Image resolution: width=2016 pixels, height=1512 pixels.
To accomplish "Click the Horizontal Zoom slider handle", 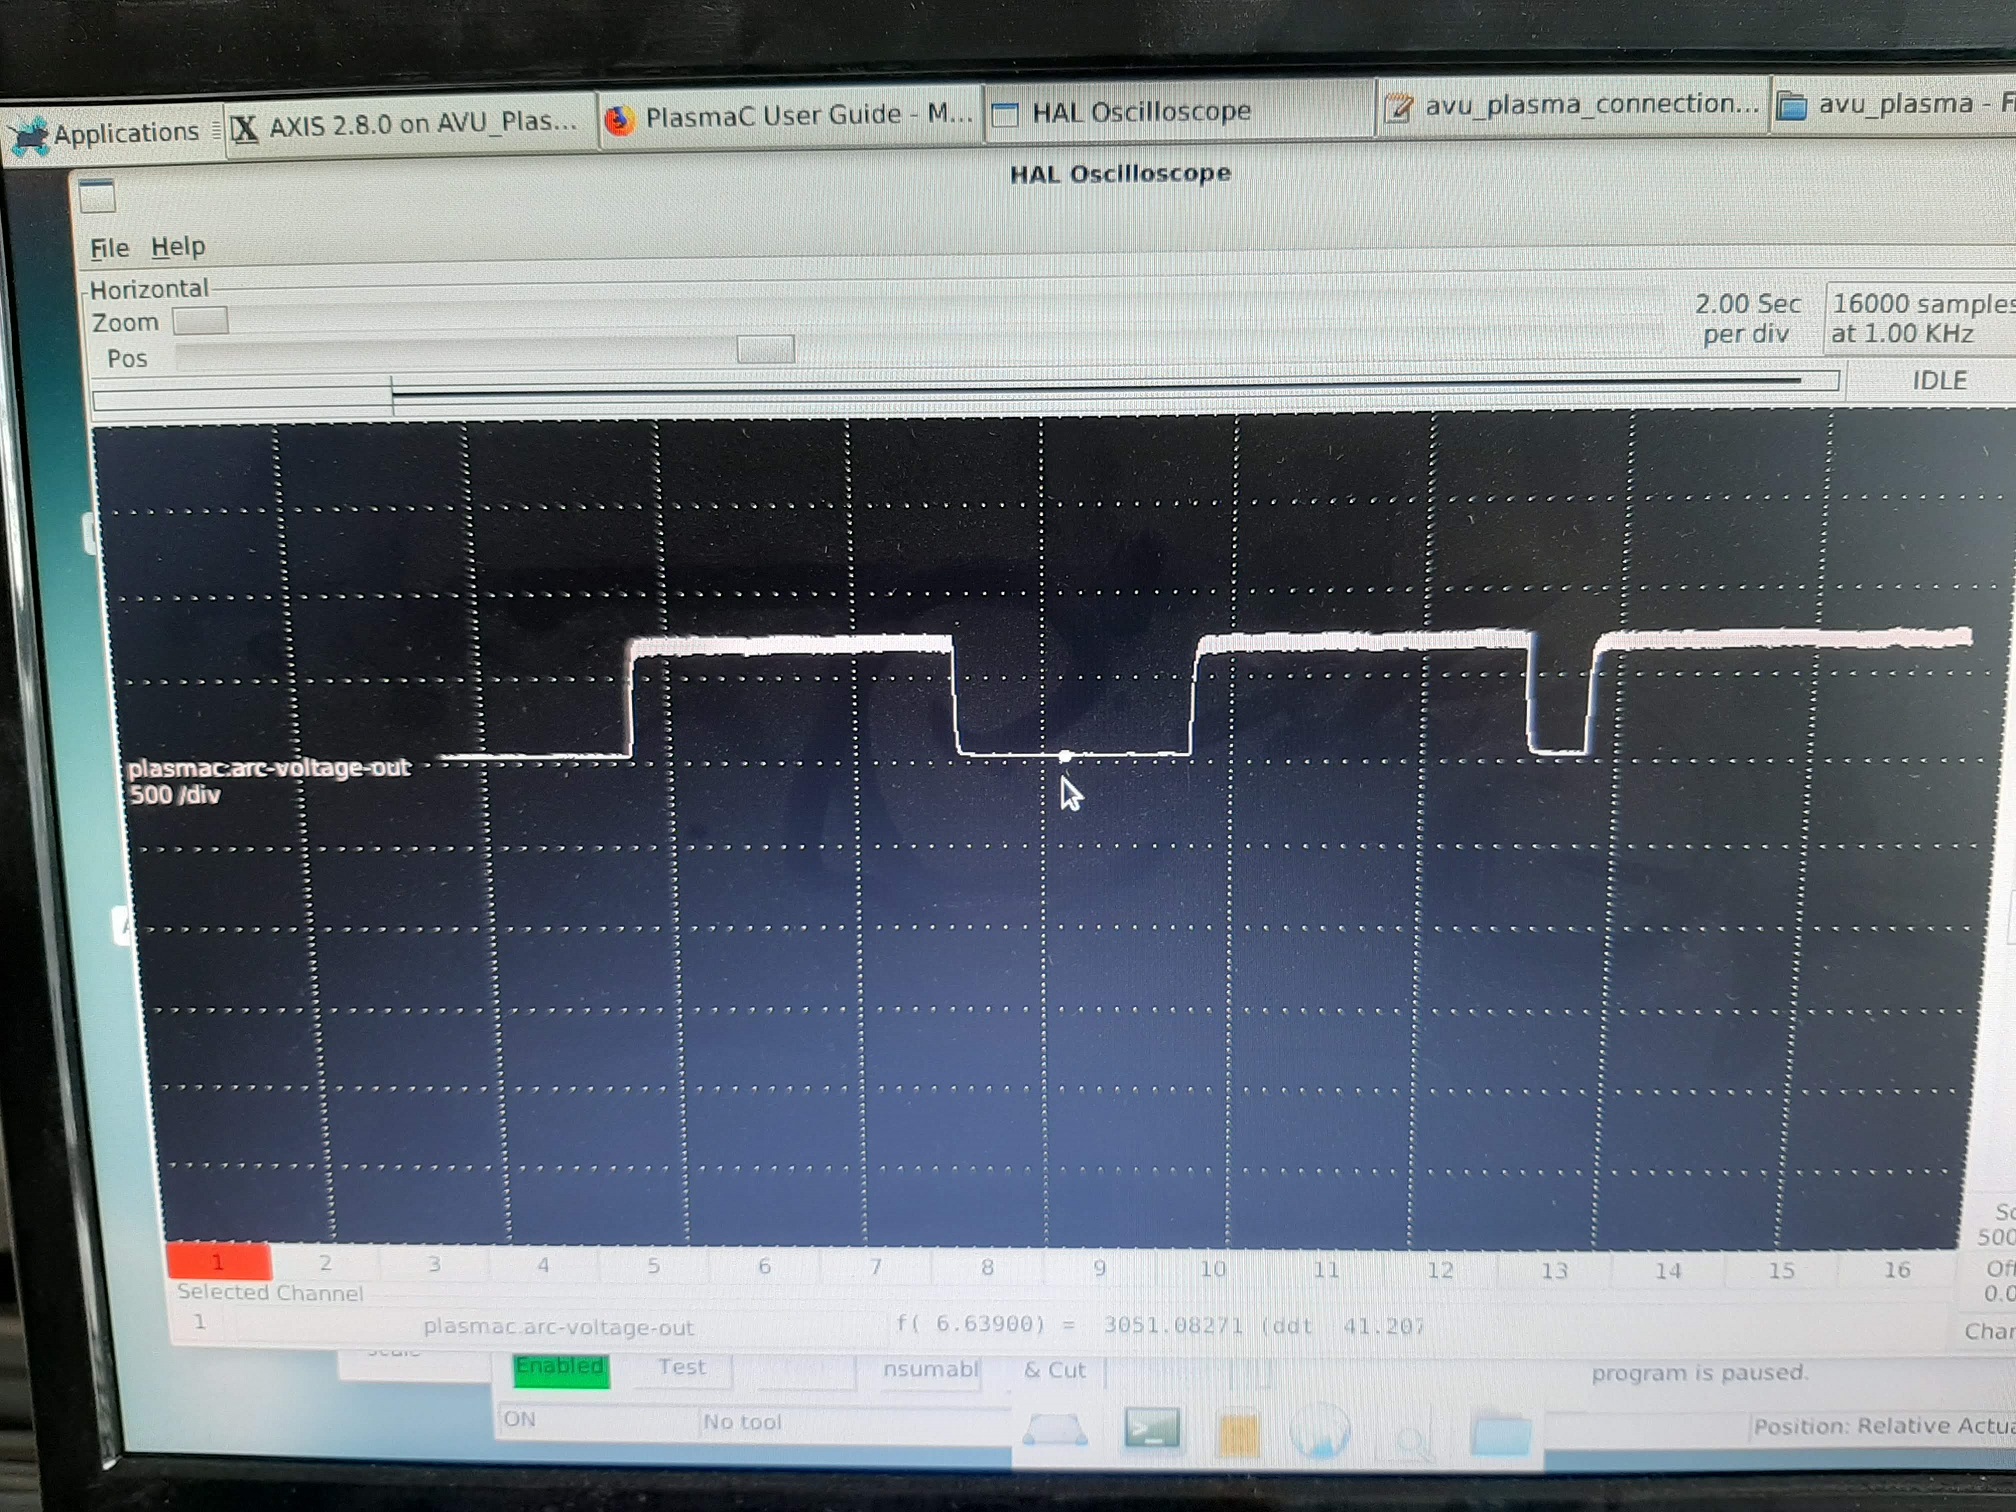I will click(200, 321).
